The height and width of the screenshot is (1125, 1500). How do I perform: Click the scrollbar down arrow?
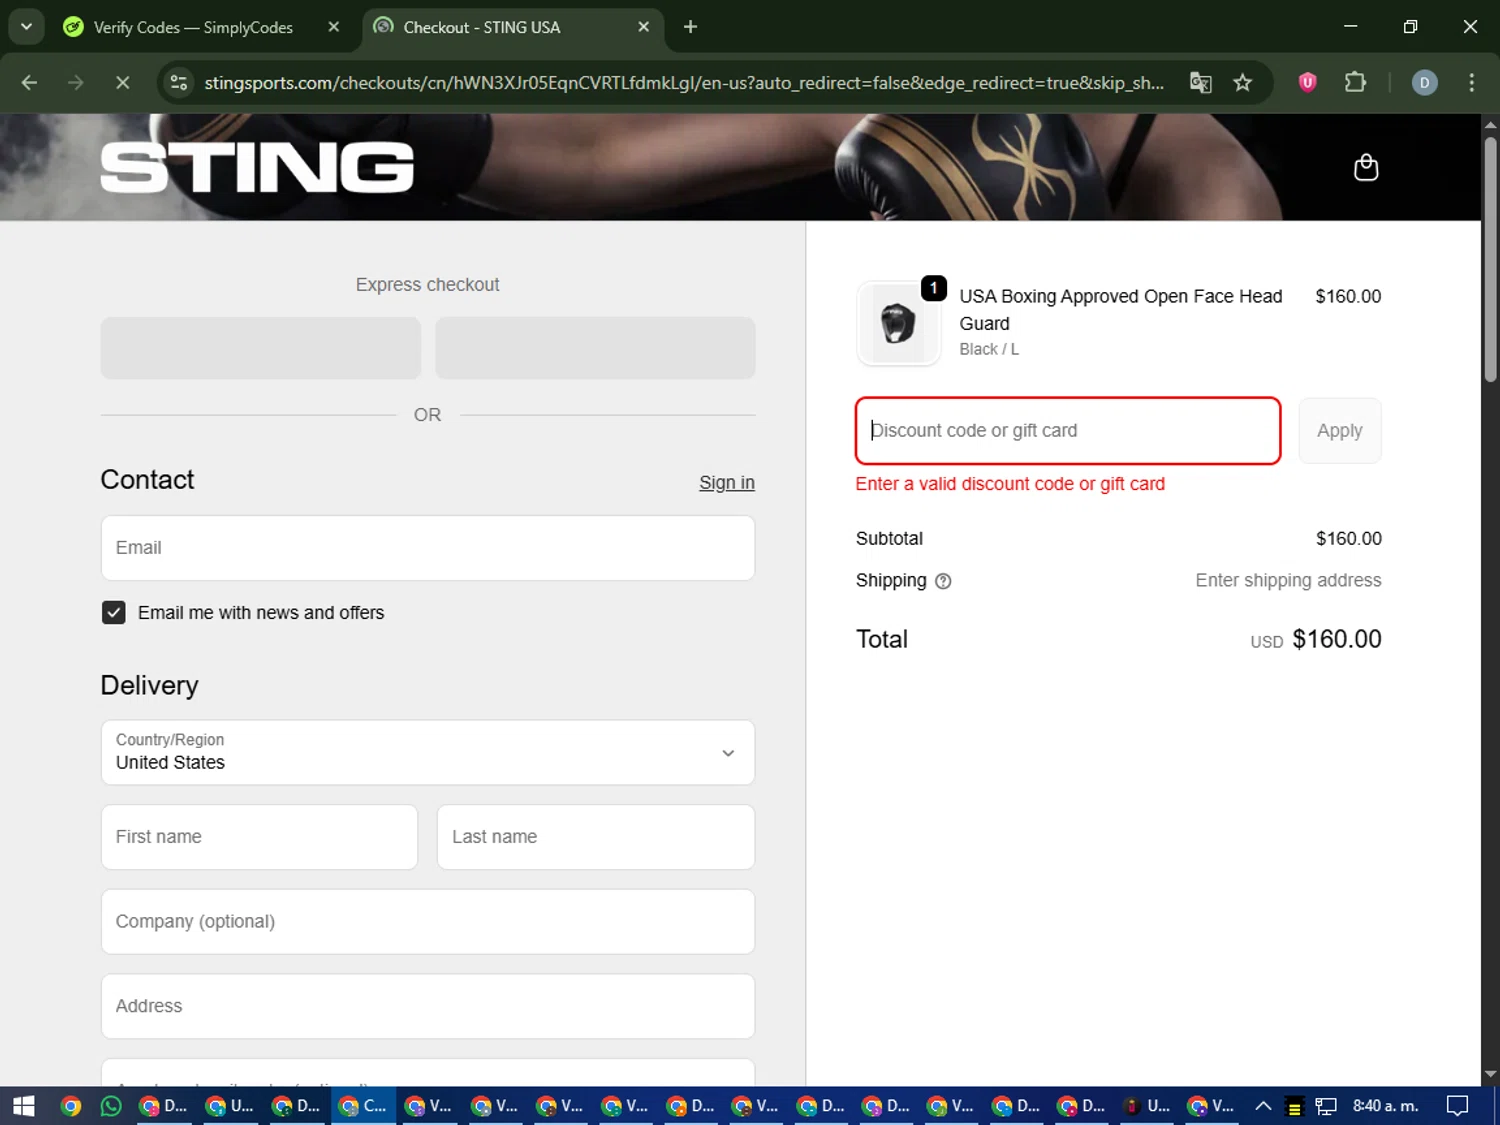pyautogui.click(x=1490, y=1074)
